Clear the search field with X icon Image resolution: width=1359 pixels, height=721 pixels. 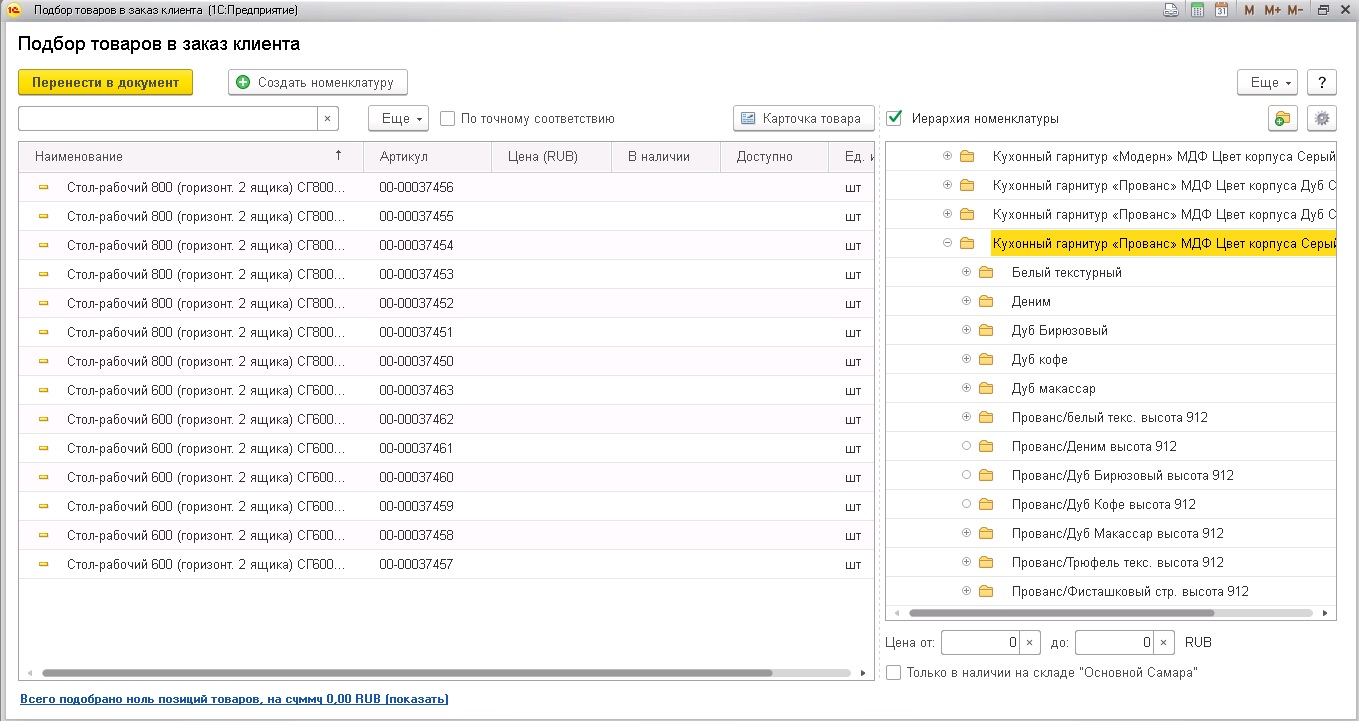tap(328, 119)
